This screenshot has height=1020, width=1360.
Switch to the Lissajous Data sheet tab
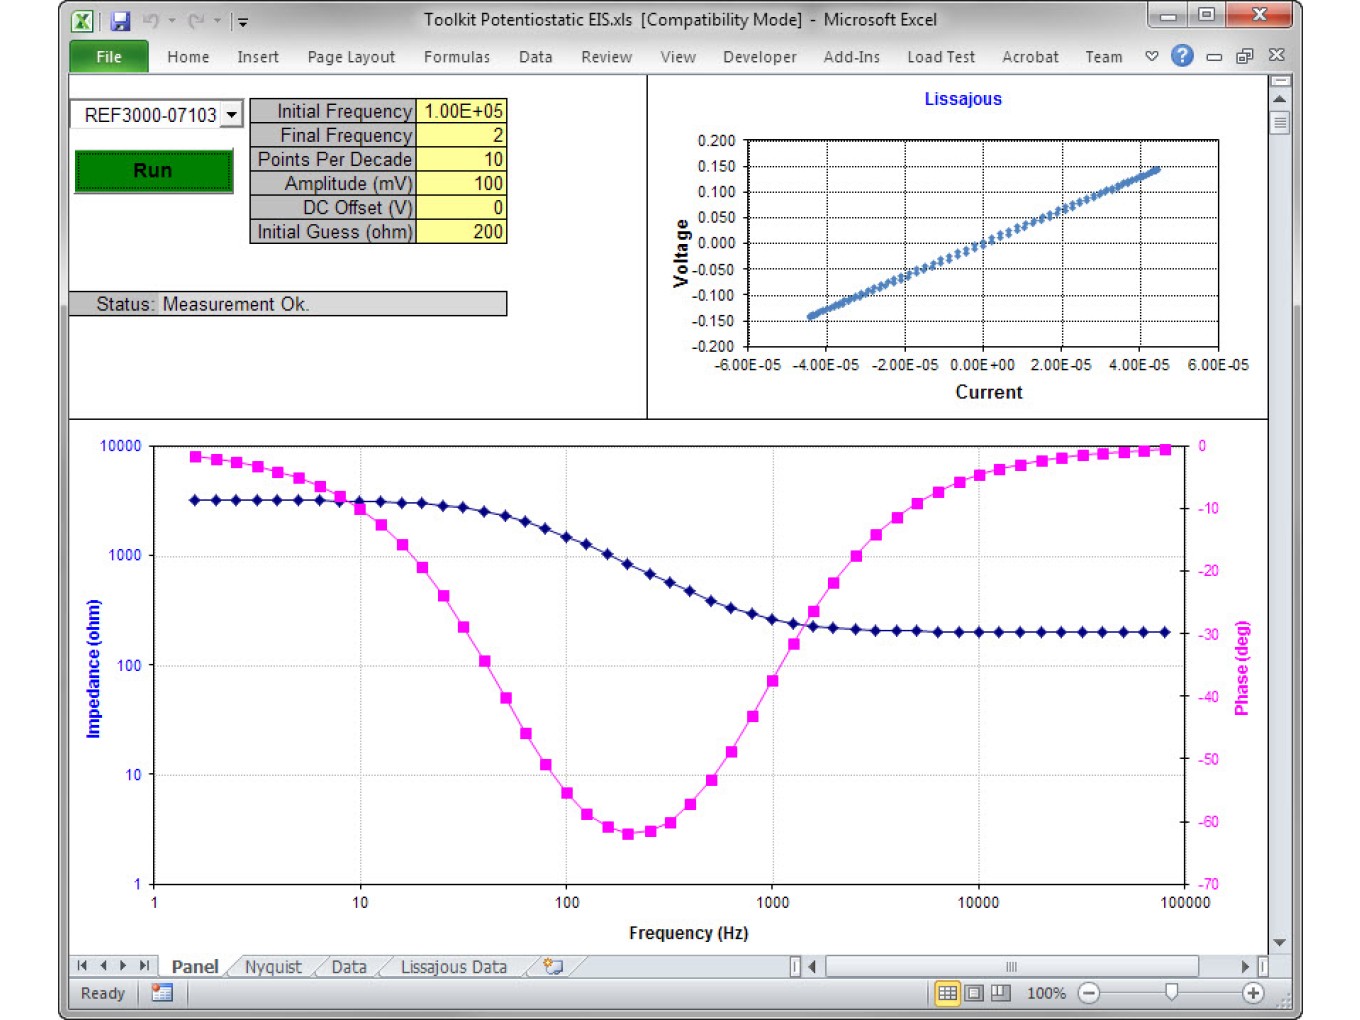click(x=454, y=967)
